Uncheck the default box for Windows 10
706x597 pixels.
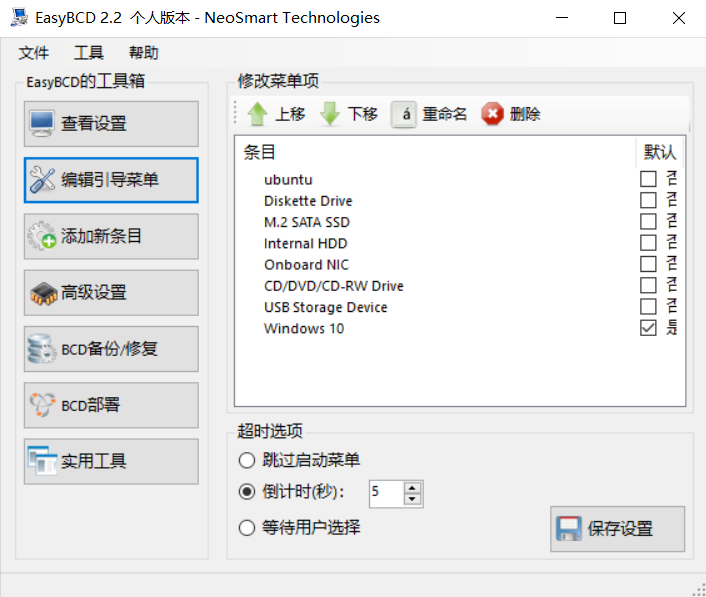[x=648, y=328]
